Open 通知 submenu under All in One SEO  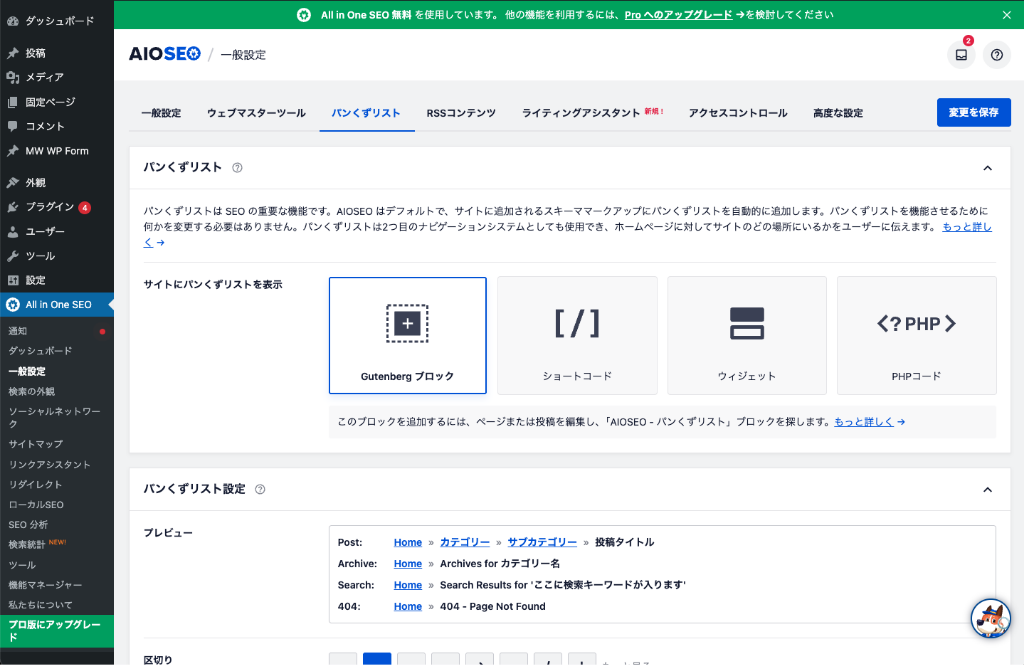57,331
